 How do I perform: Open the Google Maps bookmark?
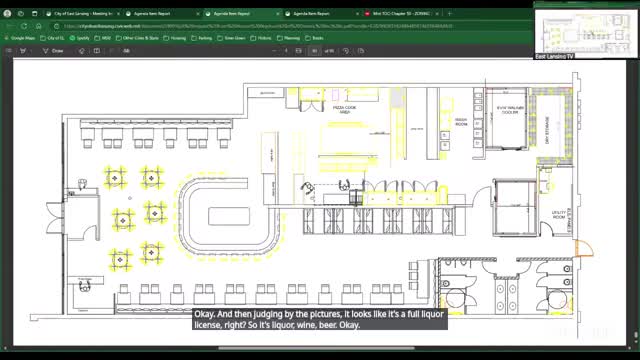[x=20, y=38]
